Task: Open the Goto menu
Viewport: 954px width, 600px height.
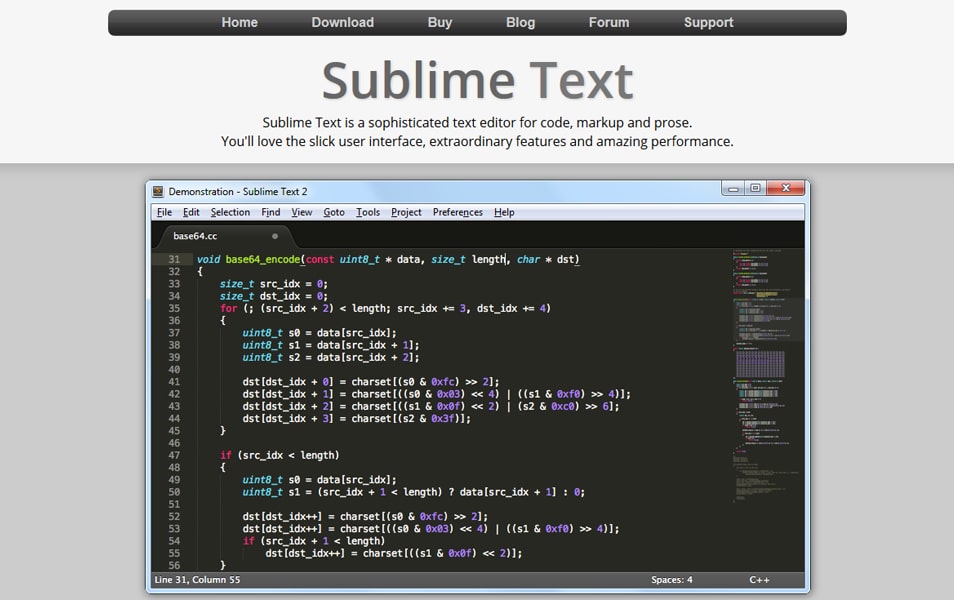Action: point(334,212)
